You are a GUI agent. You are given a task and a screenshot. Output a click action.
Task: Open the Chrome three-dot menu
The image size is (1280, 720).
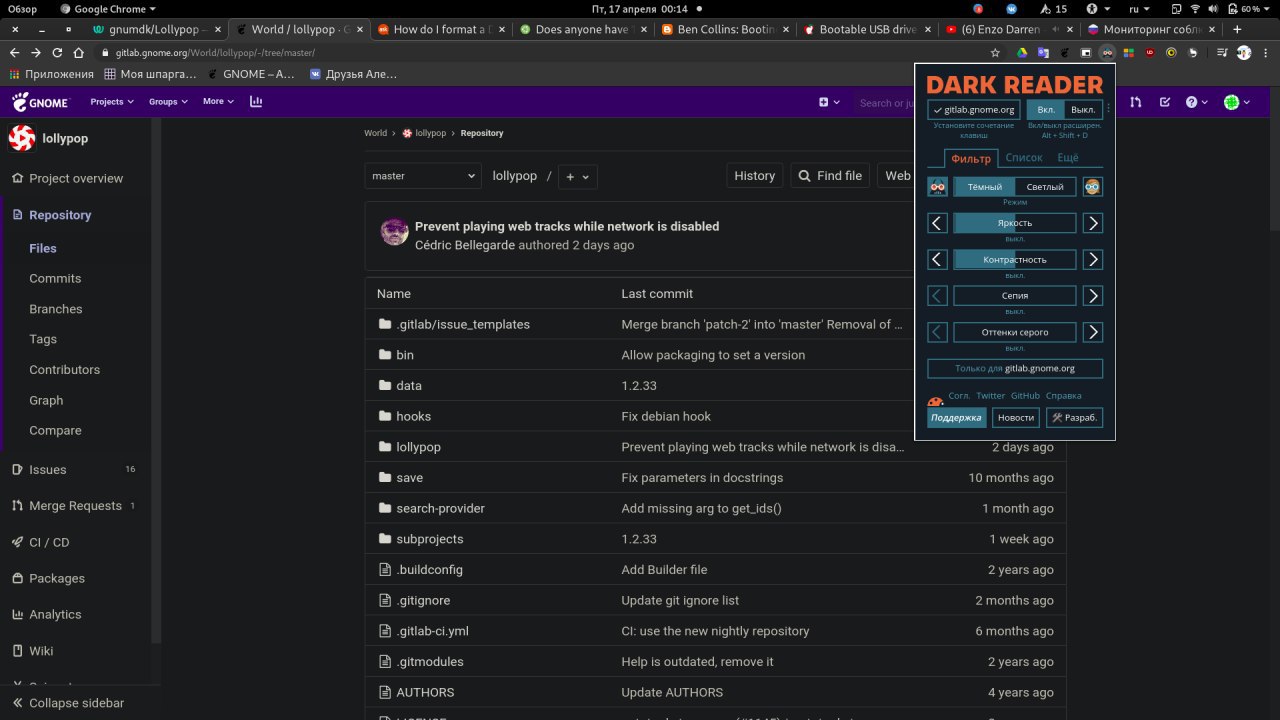tap(1265, 52)
